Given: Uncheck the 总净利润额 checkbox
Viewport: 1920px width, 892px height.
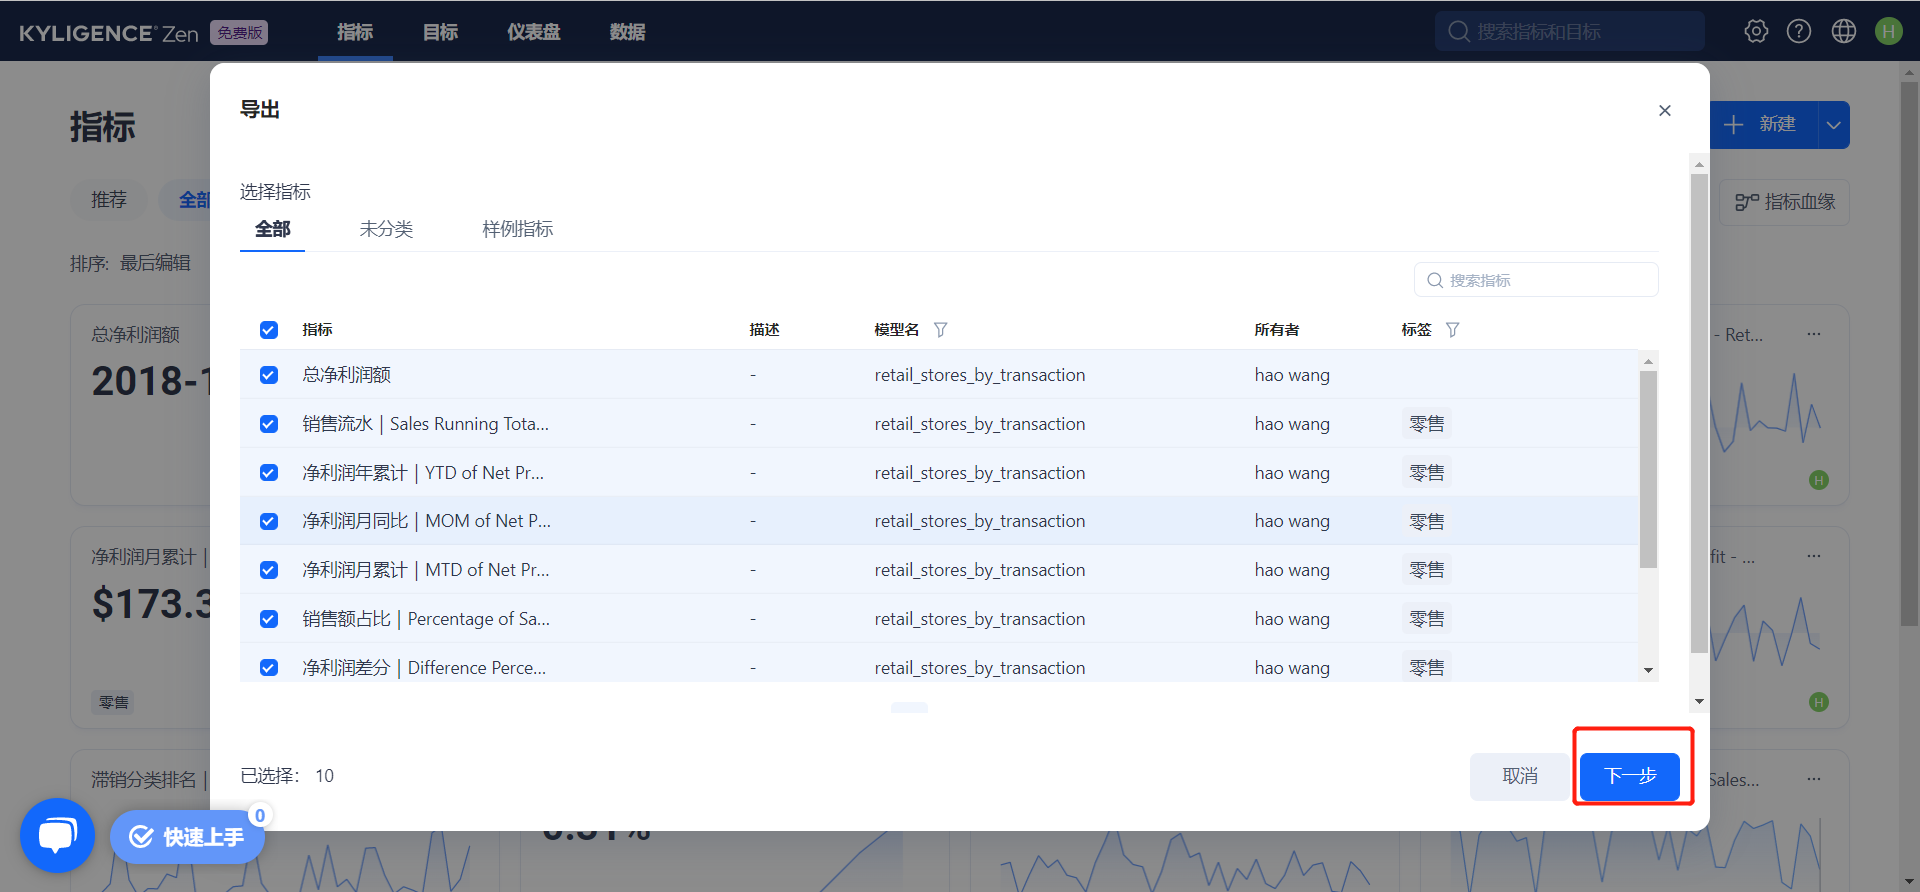Looking at the screenshot, I should (x=269, y=375).
